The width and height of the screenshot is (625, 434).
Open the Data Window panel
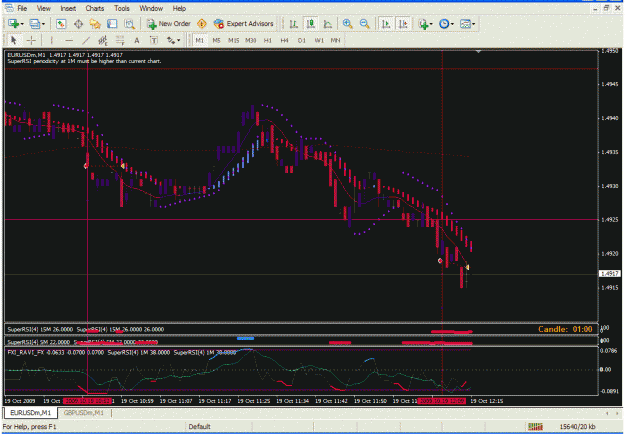78,24
